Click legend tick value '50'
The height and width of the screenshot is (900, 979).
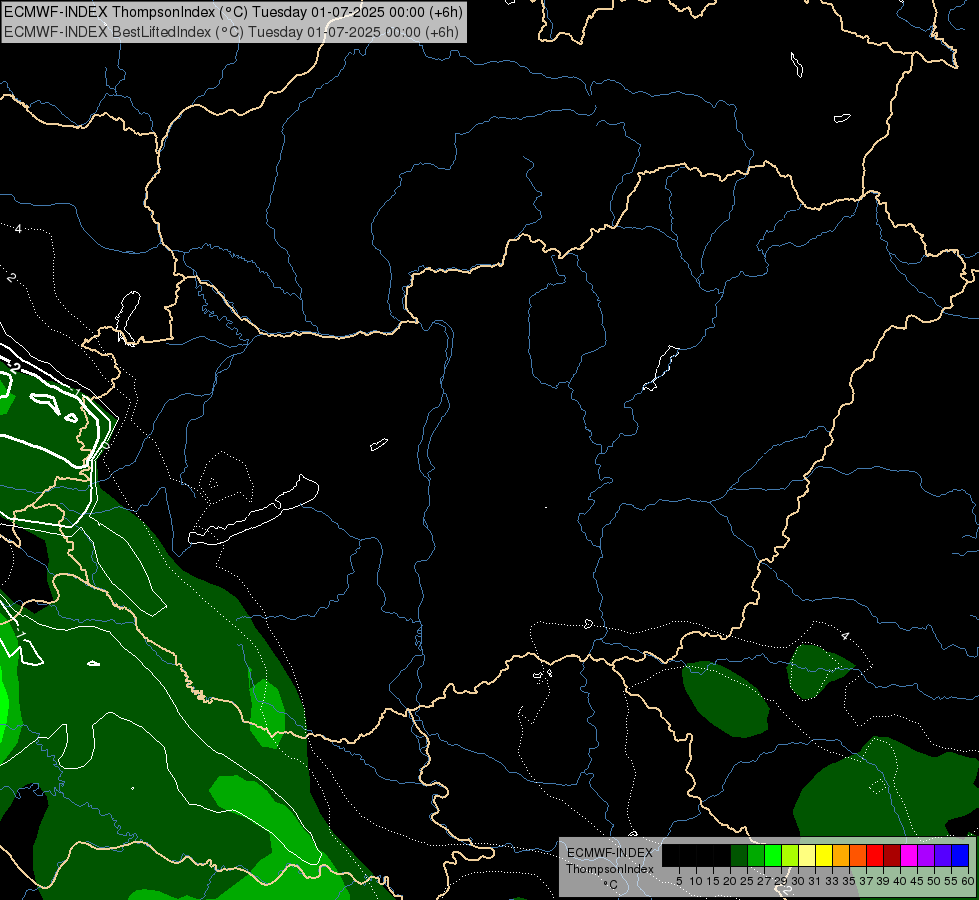point(934,881)
